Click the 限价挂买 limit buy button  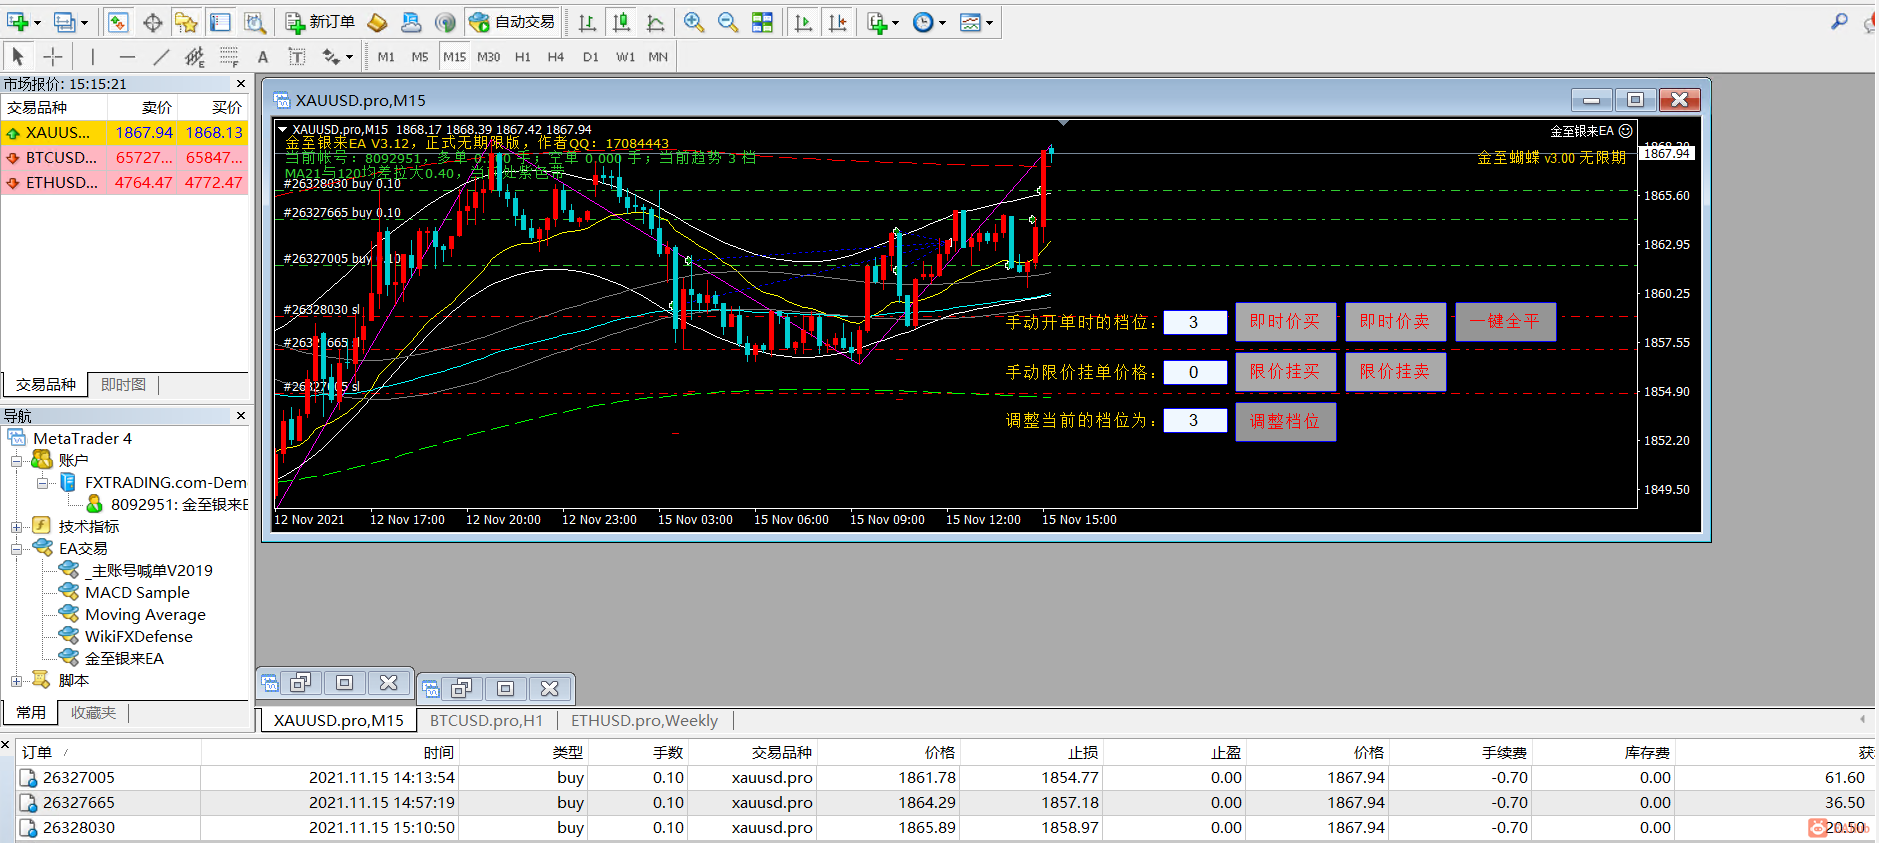pos(1285,372)
